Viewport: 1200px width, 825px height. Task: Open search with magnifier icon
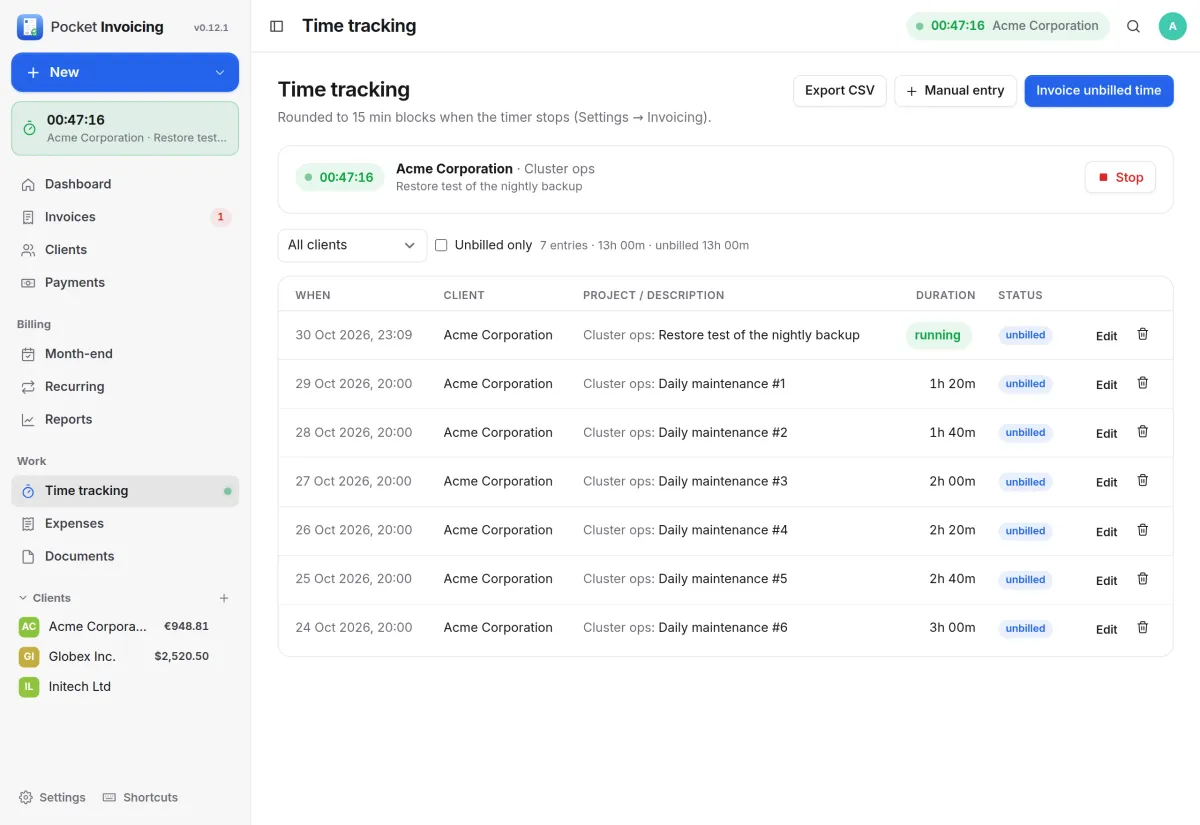pos(1133,26)
